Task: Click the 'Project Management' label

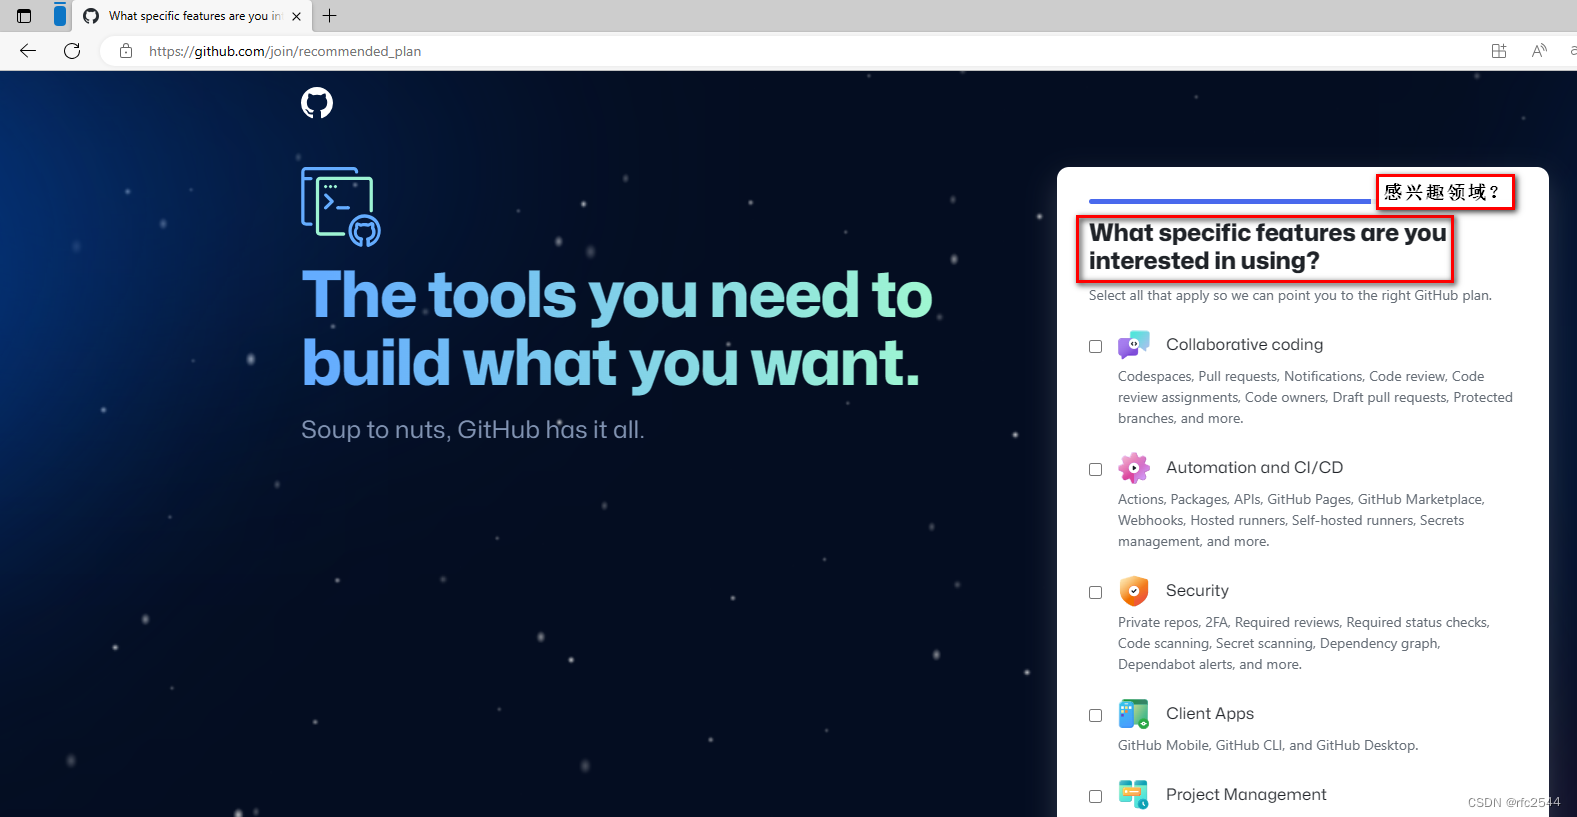Action: click(x=1246, y=794)
